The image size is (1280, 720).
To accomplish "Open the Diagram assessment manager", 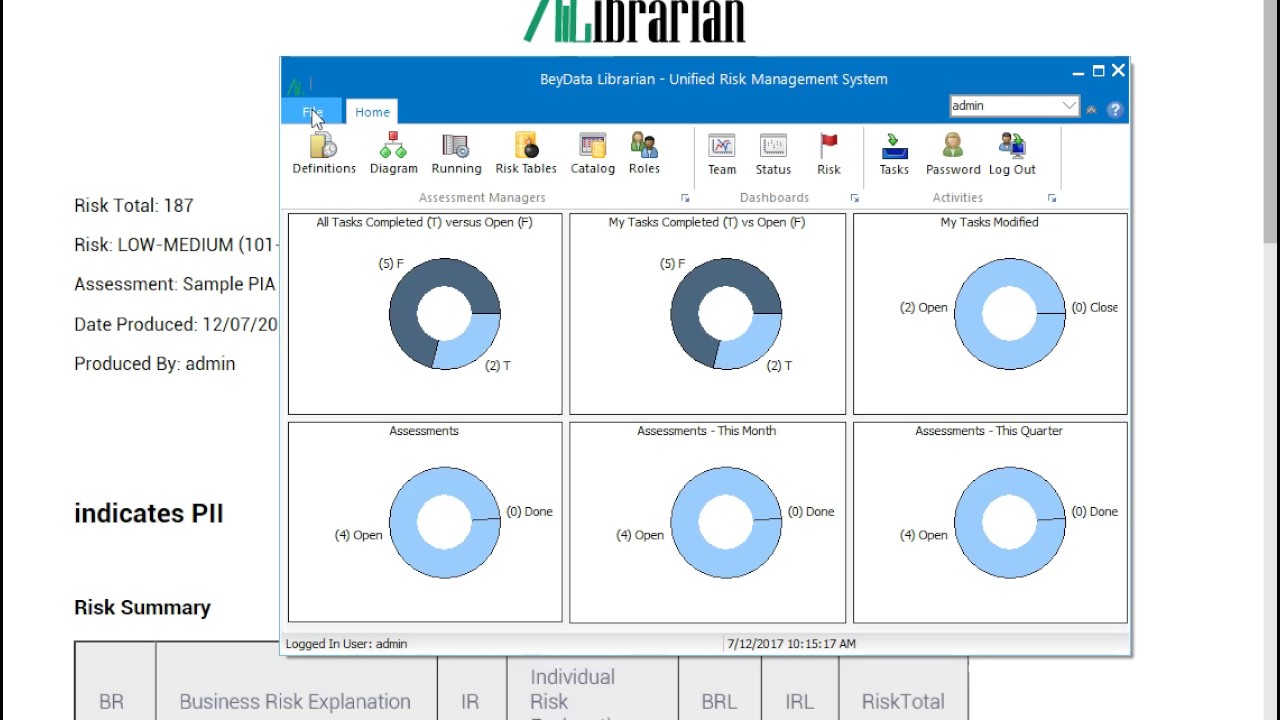I will [393, 154].
